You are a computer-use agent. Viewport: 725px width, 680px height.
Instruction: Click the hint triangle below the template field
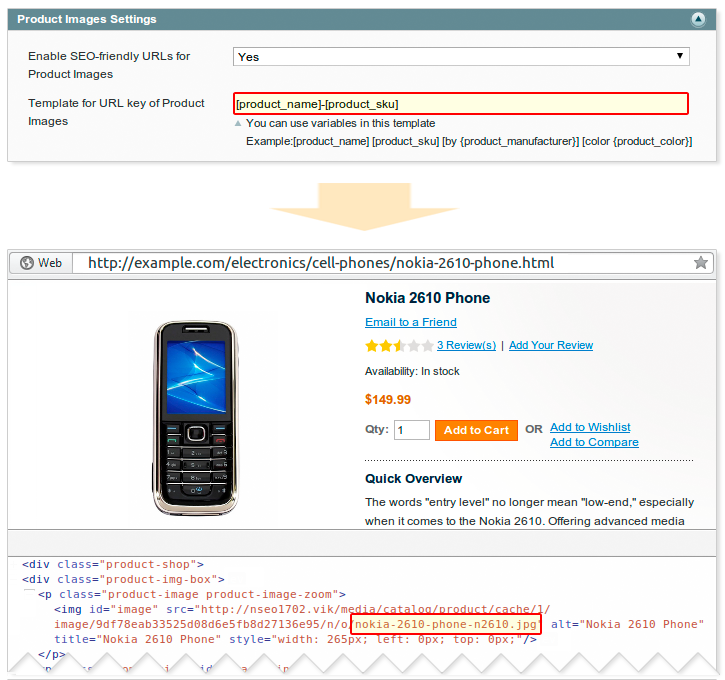[x=238, y=124]
